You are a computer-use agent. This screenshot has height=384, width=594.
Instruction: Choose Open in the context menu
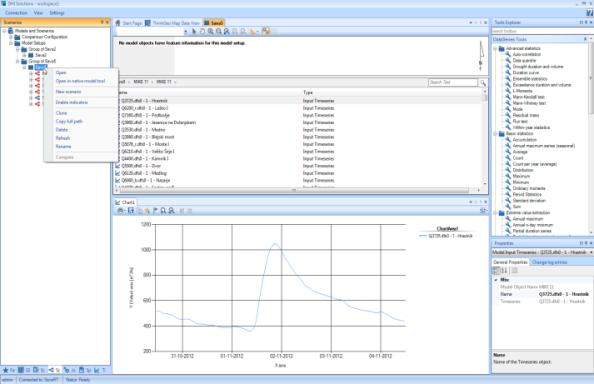(x=61, y=73)
